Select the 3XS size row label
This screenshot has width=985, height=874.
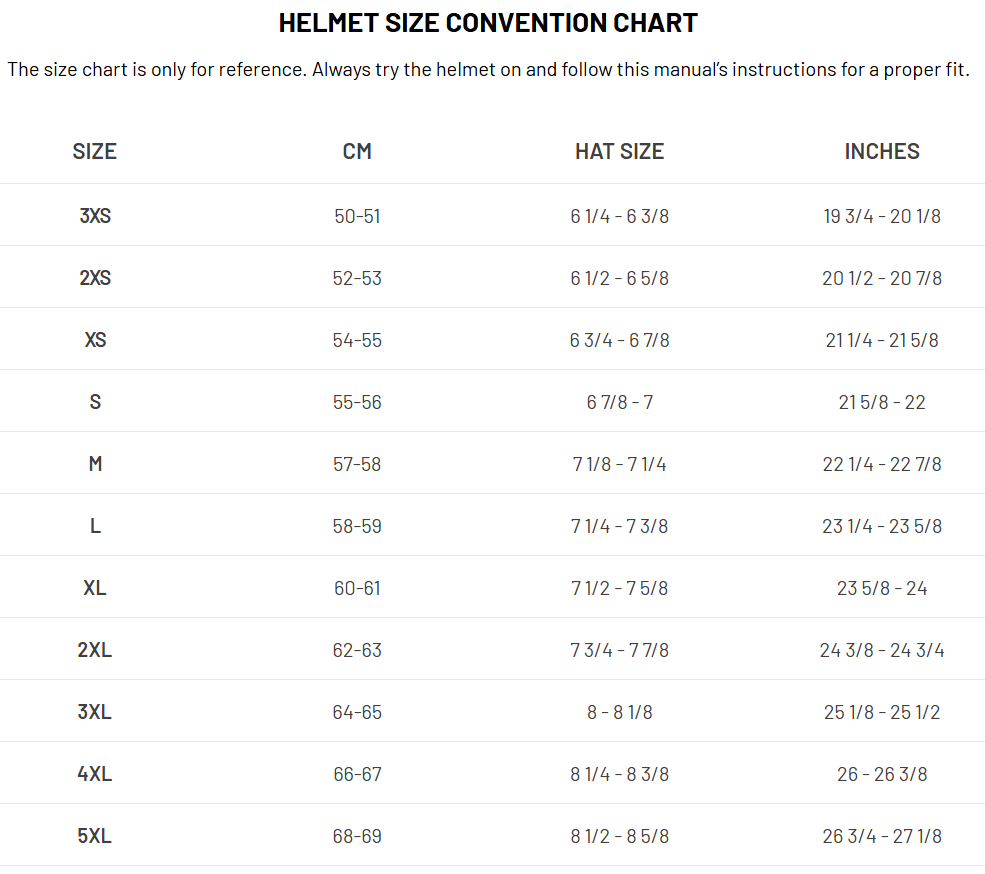click(95, 216)
